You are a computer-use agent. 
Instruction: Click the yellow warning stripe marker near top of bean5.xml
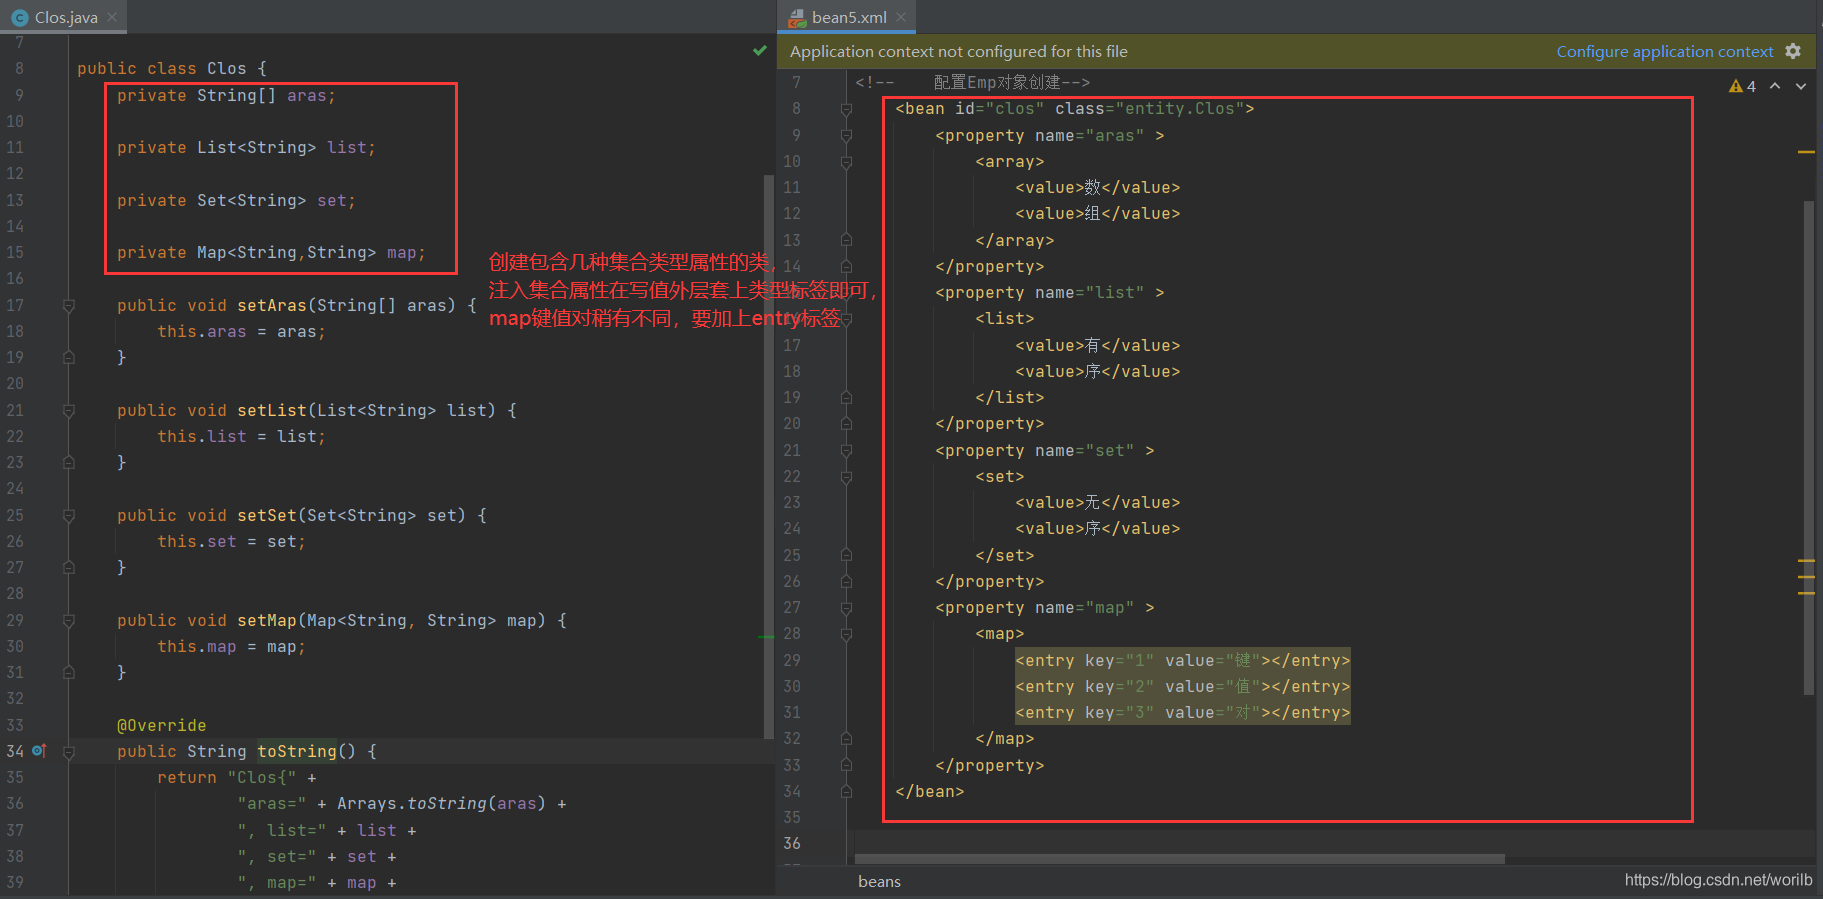click(x=1806, y=151)
